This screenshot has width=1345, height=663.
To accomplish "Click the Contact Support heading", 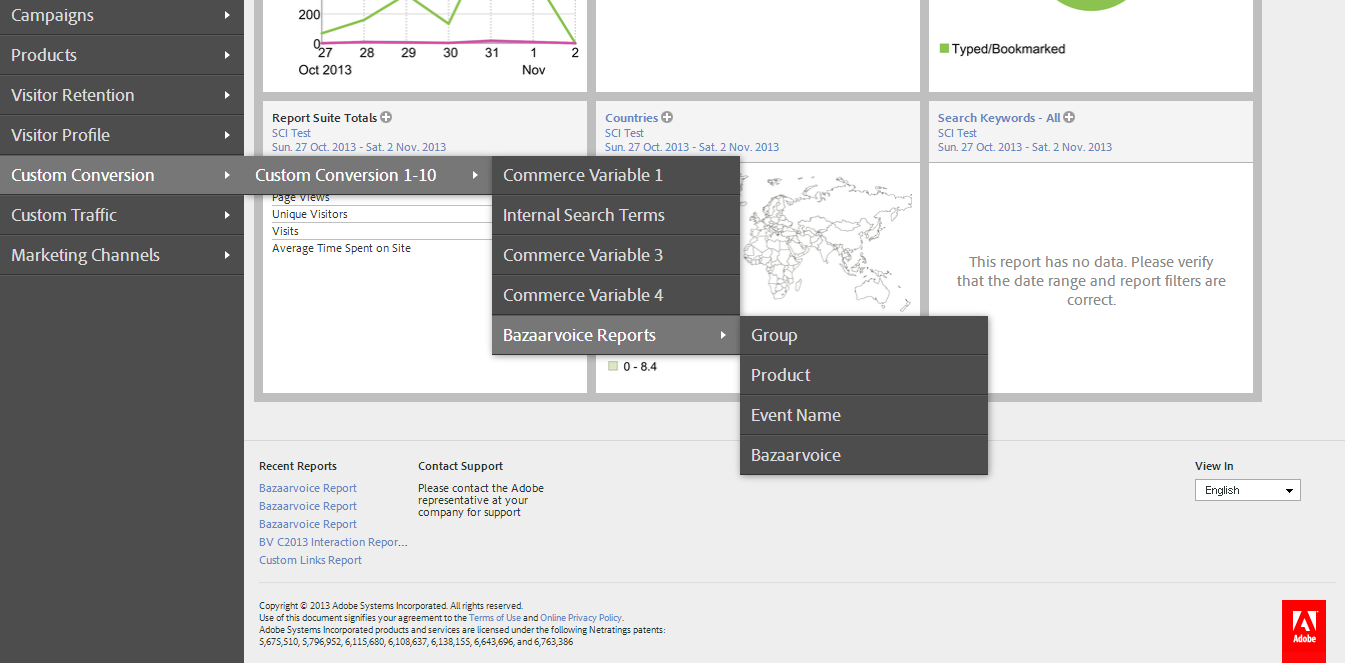I will (460, 466).
